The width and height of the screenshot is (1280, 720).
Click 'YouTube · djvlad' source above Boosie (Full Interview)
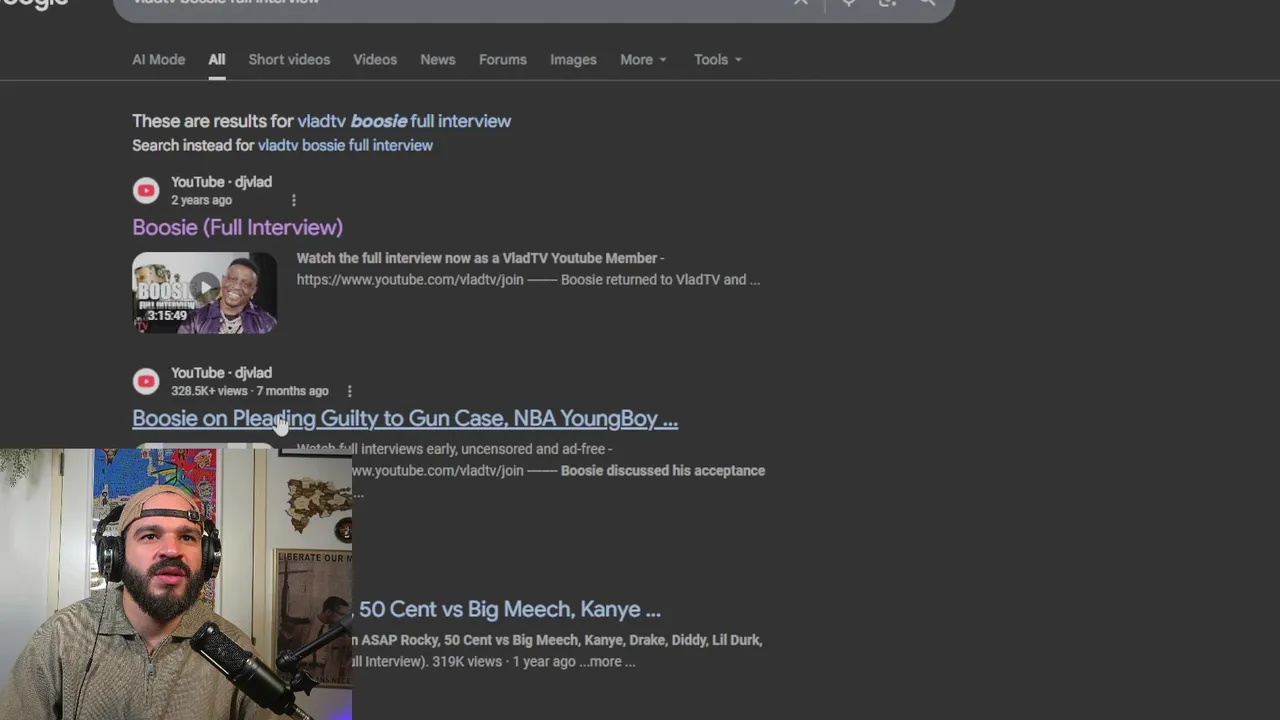[221, 182]
